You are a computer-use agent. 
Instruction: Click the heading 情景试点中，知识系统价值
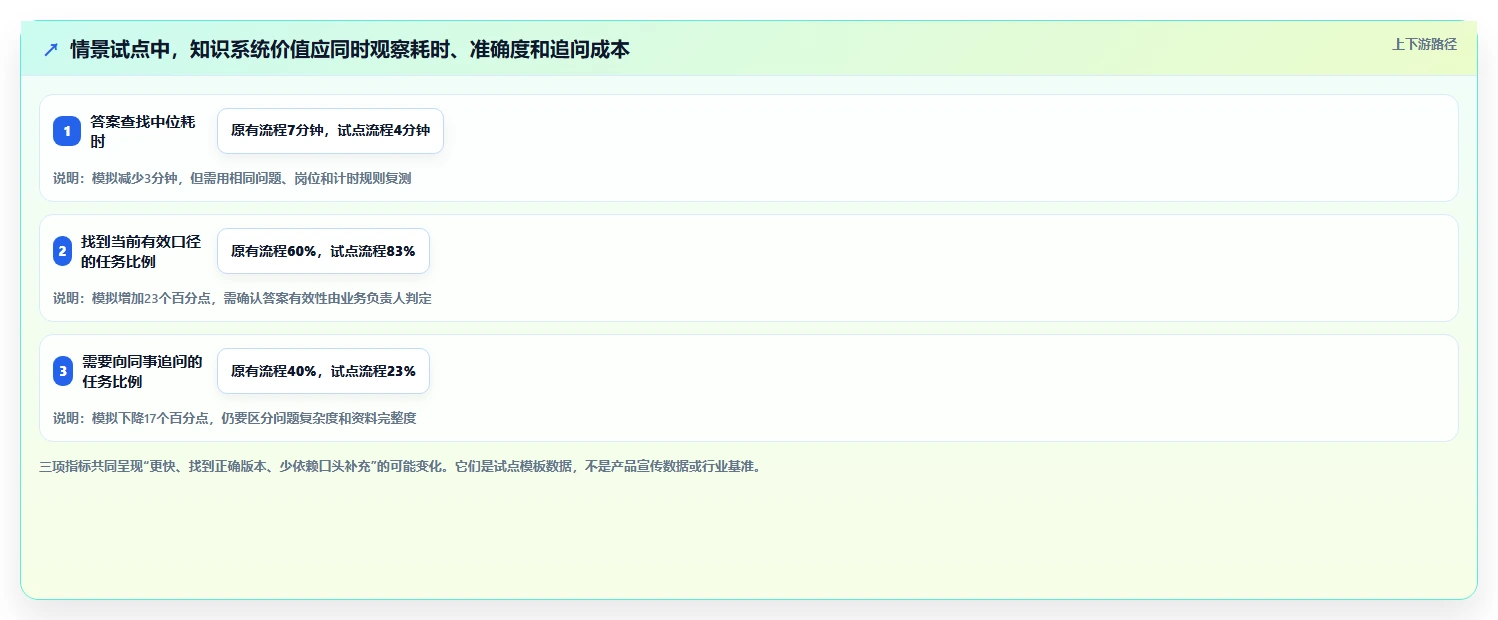click(x=350, y=49)
